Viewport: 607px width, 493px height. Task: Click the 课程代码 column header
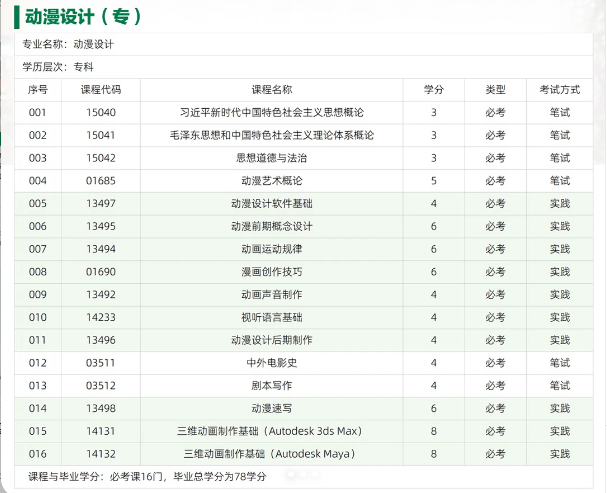pyautogui.click(x=101, y=90)
